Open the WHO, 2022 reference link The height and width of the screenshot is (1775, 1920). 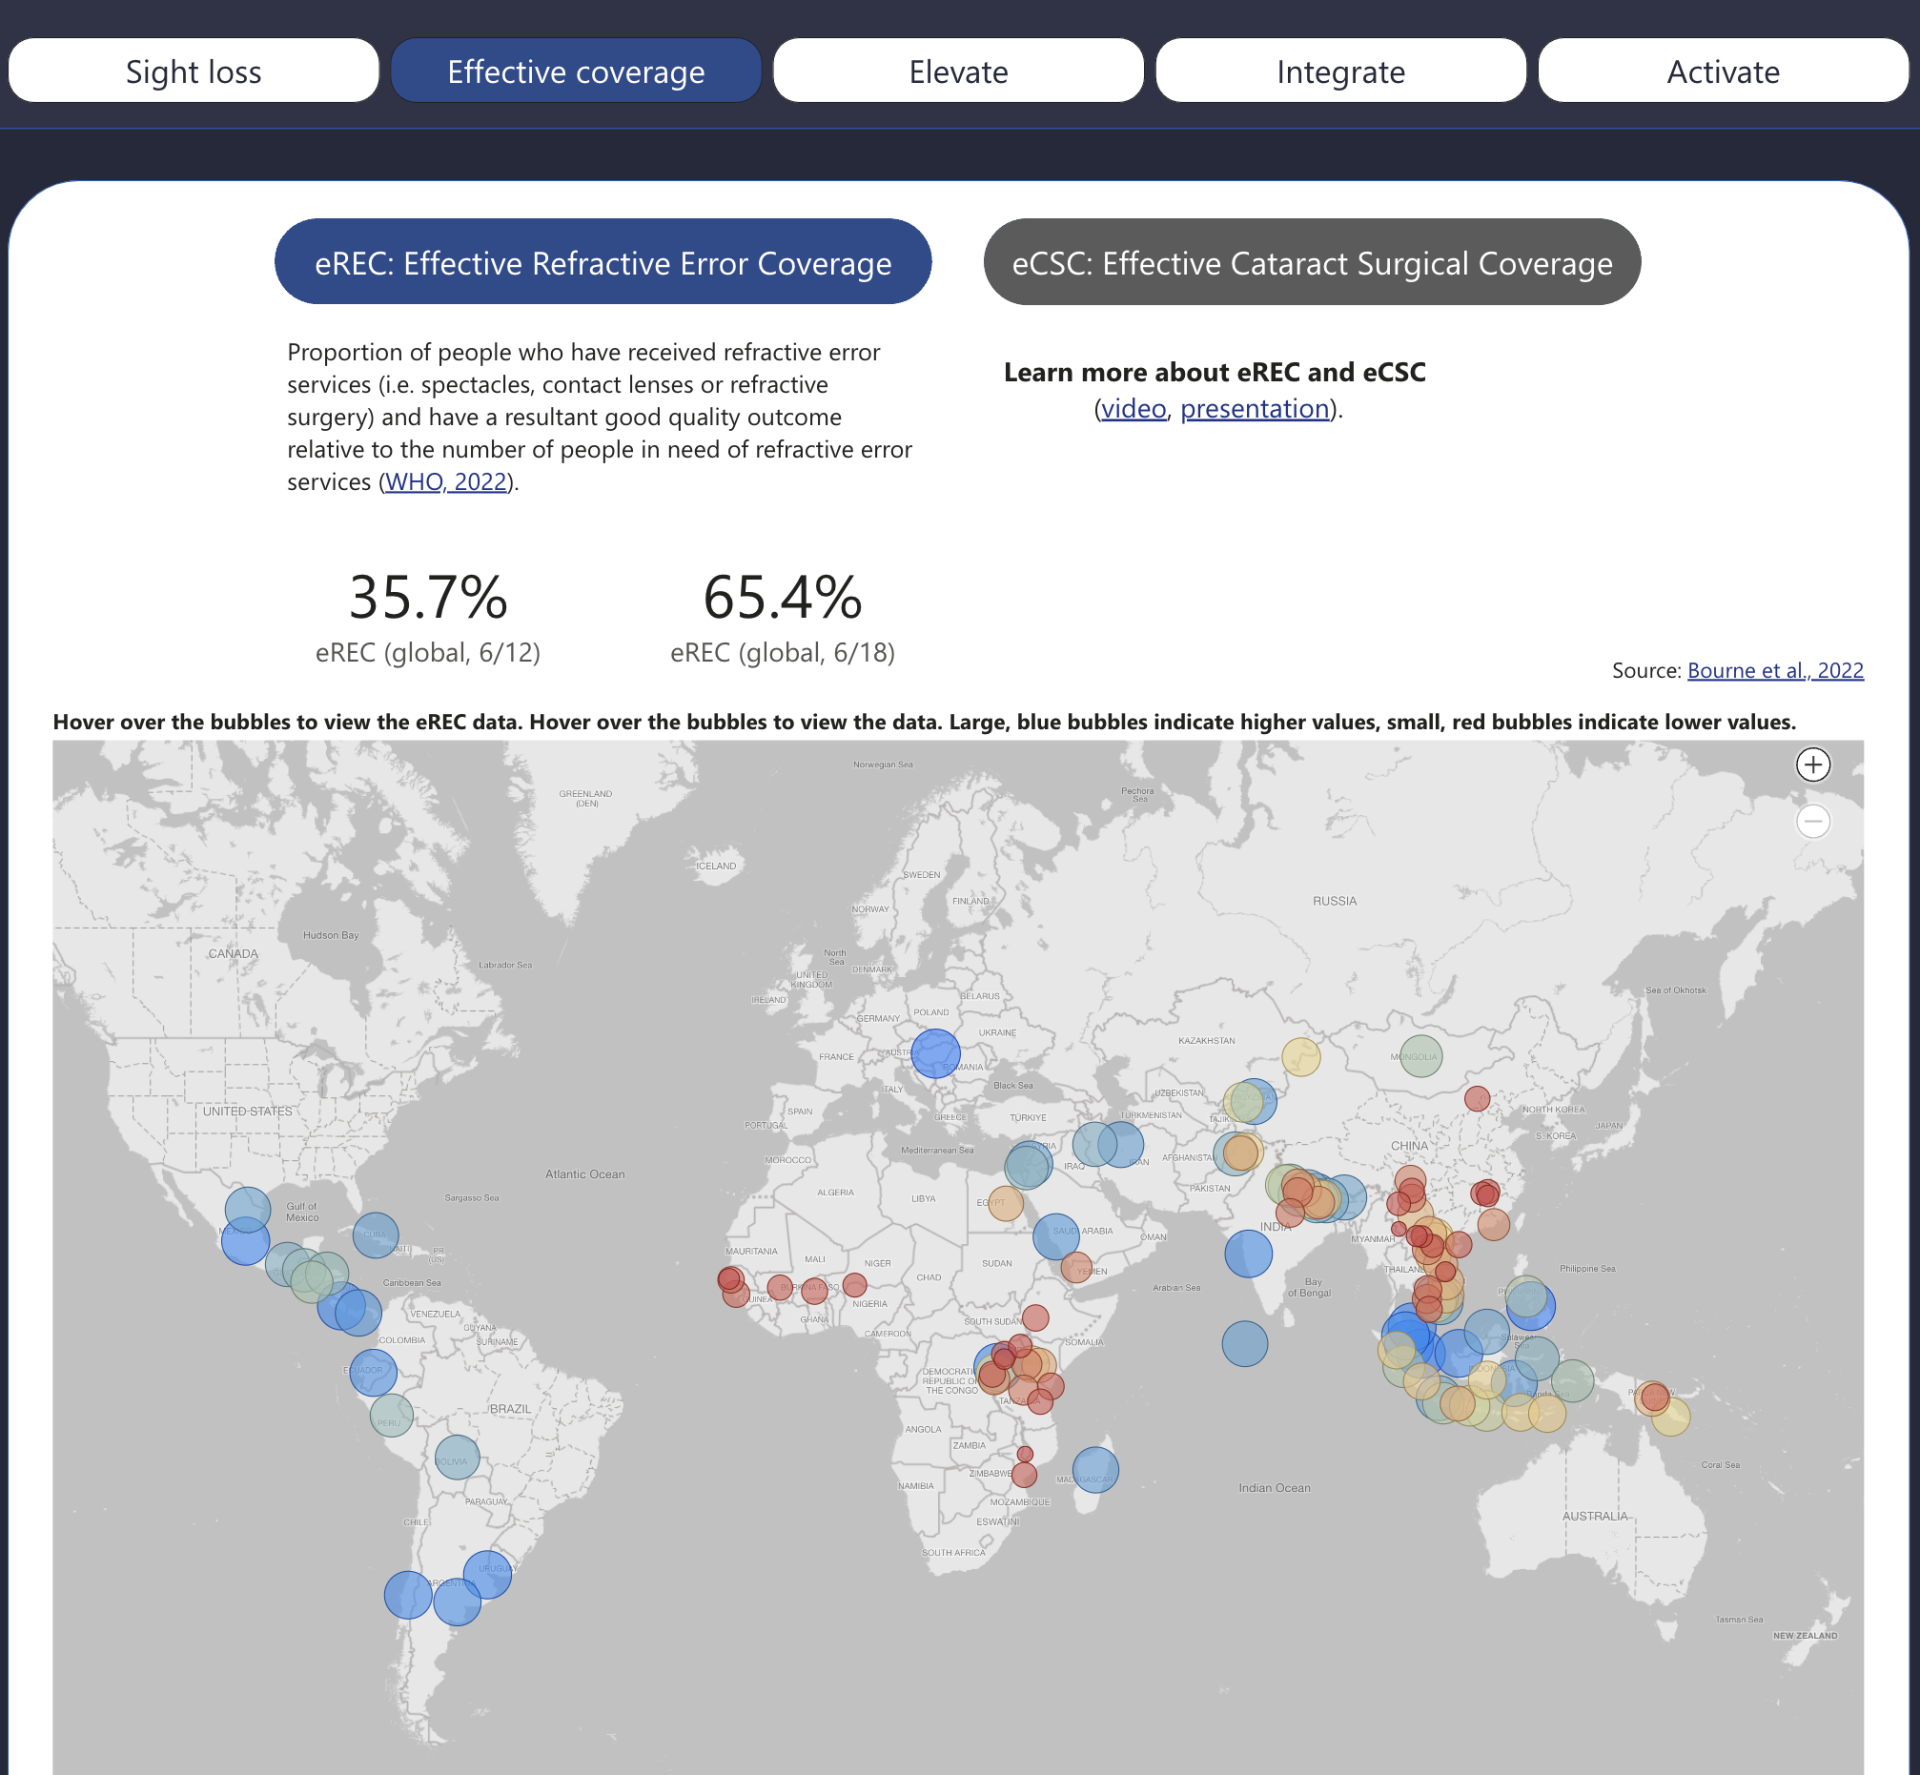click(446, 482)
